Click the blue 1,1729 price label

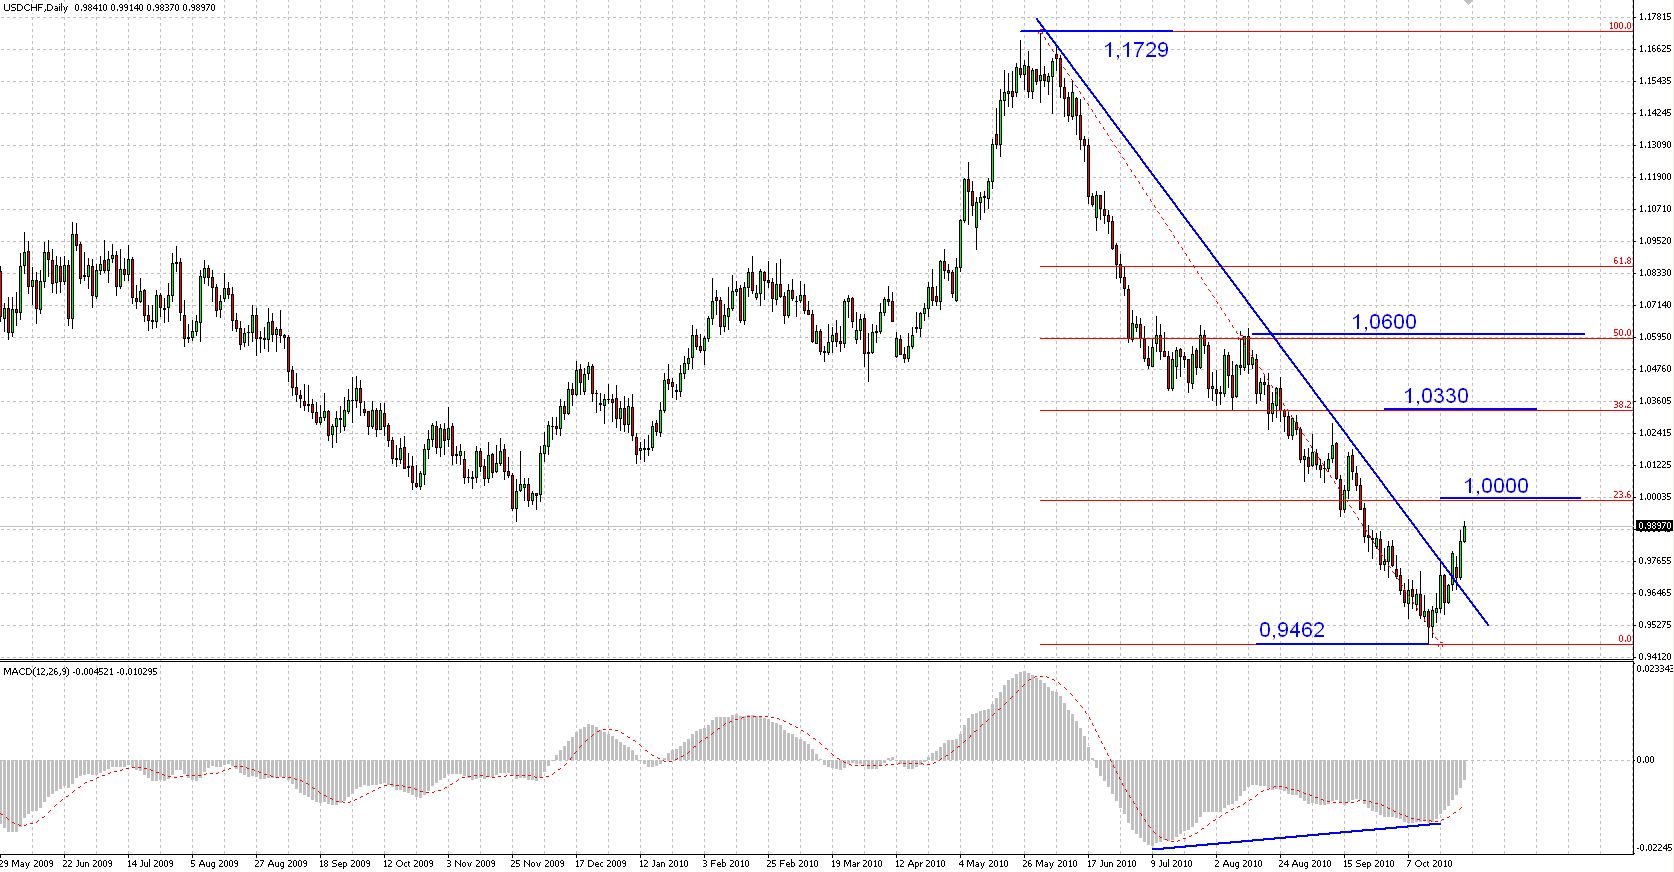(x=1136, y=49)
